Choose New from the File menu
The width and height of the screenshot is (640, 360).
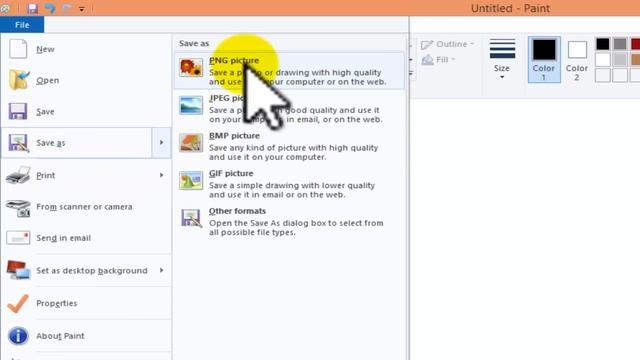click(86, 49)
